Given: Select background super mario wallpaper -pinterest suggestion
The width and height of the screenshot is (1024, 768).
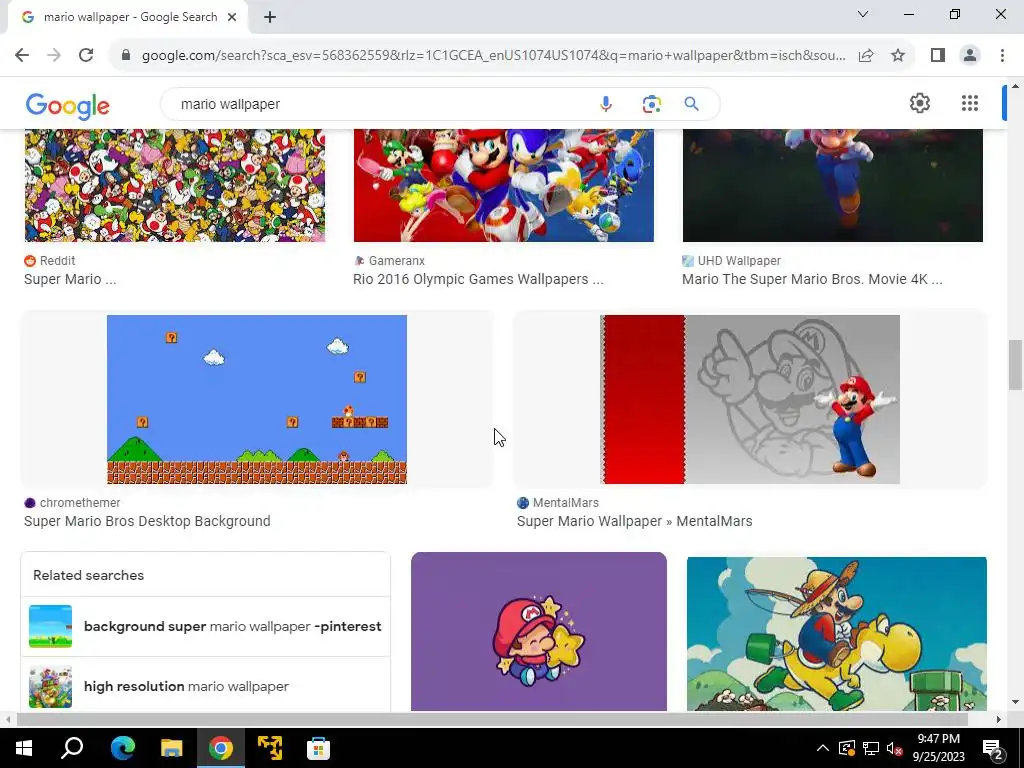Looking at the screenshot, I should tap(205, 626).
